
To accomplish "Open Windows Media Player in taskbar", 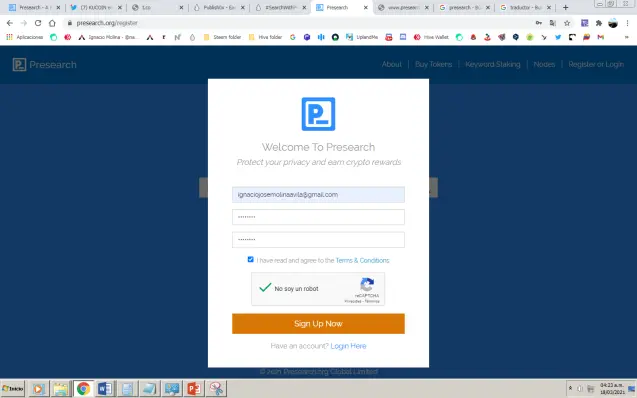I will tap(39, 389).
